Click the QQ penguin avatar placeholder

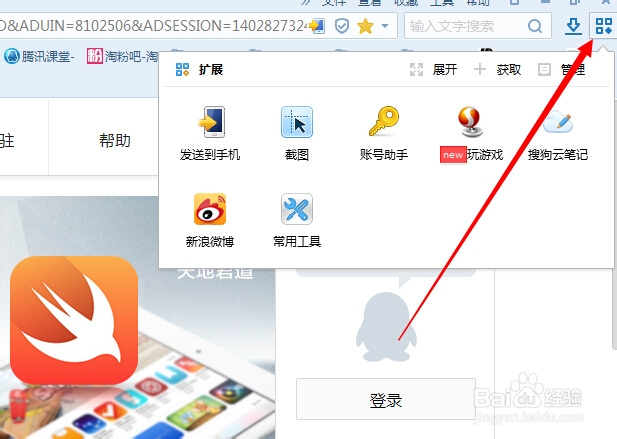click(x=386, y=326)
